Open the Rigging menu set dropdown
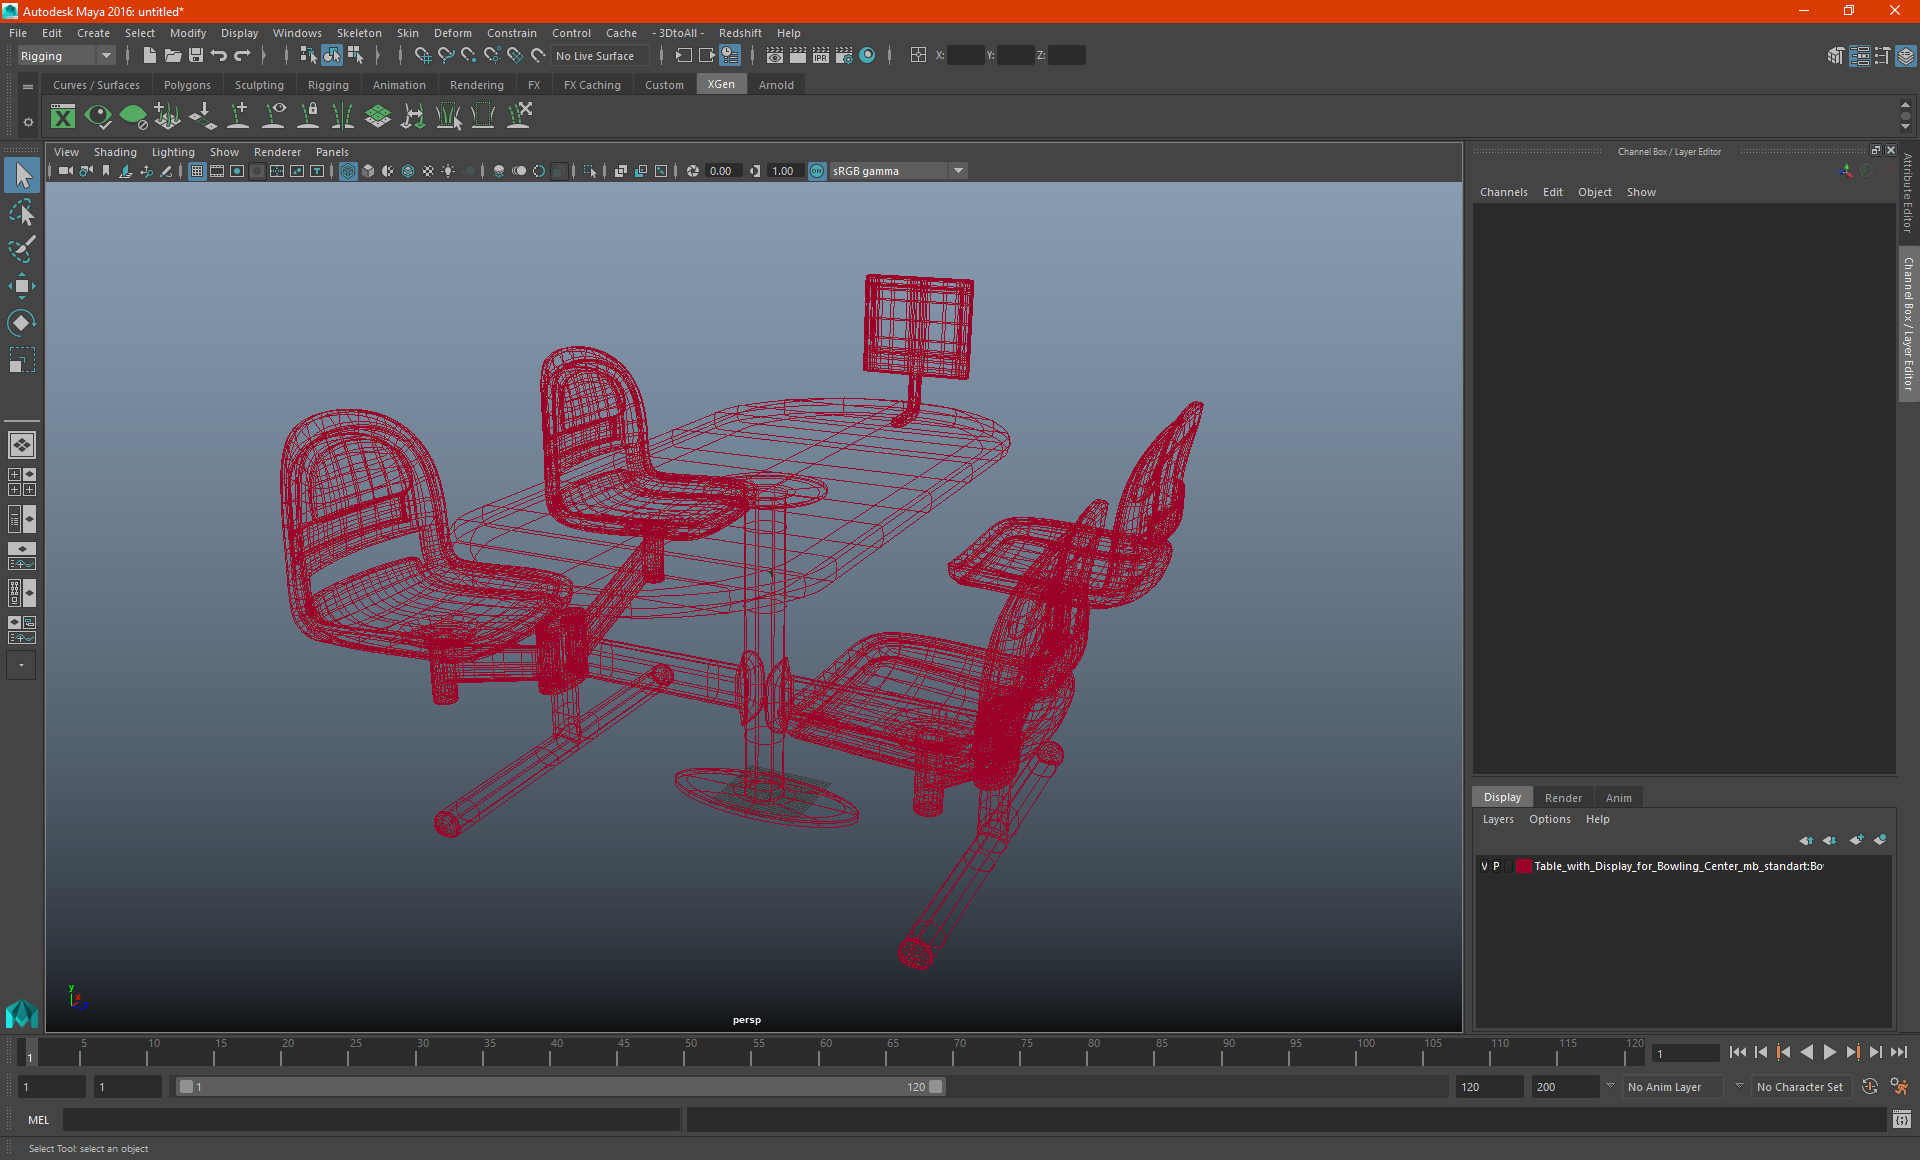 (66, 56)
